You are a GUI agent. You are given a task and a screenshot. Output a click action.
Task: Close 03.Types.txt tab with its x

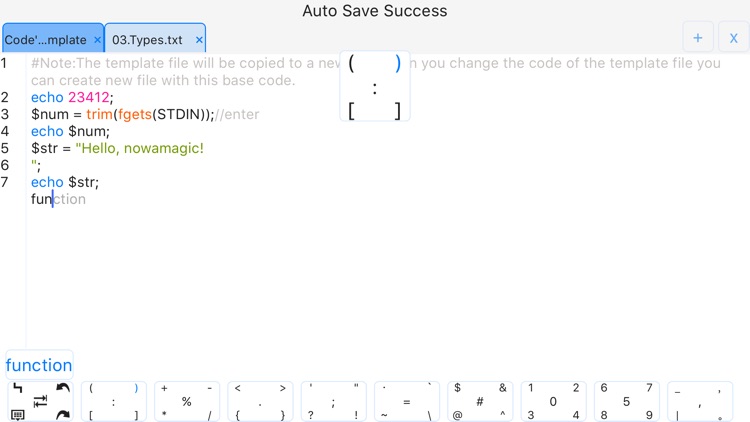tap(199, 40)
